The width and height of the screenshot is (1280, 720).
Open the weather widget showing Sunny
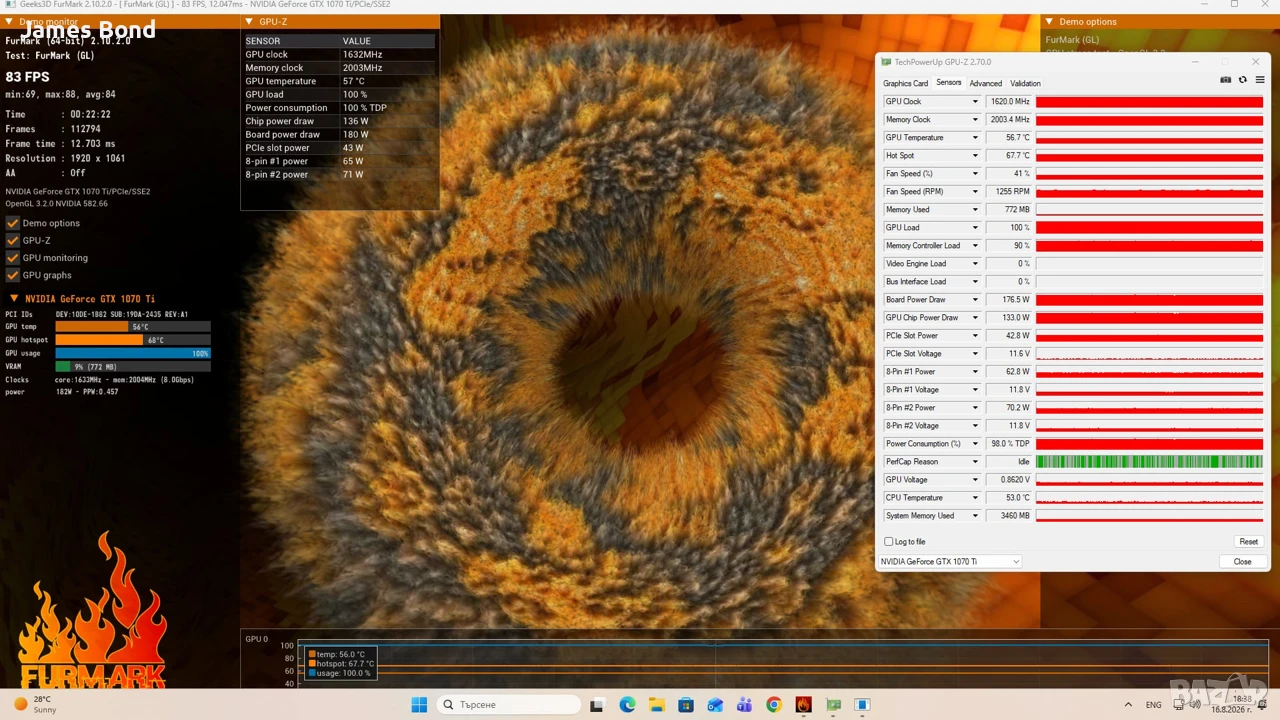click(x=38, y=705)
